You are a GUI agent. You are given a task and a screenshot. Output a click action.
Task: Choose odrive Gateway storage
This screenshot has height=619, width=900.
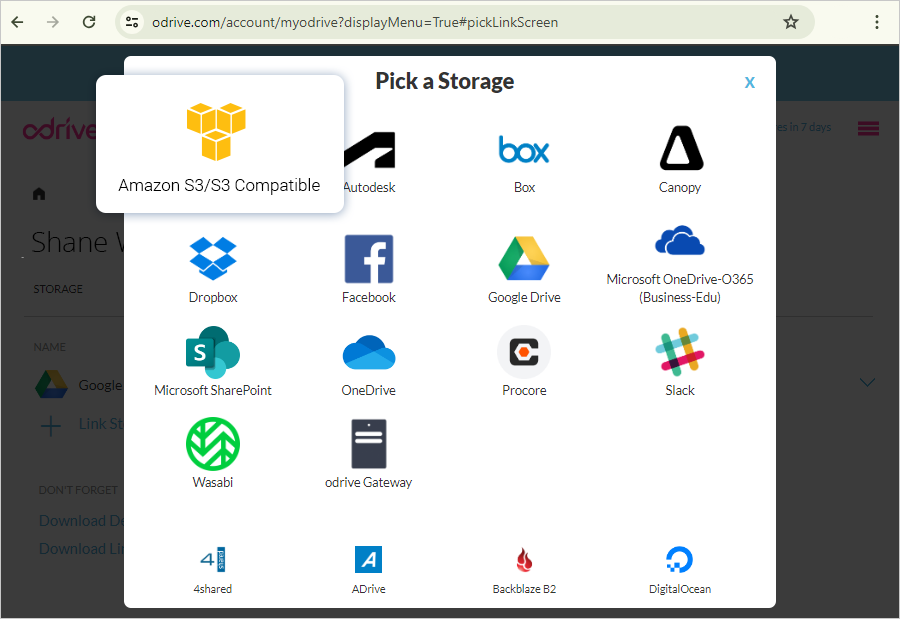pyautogui.click(x=368, y=454)
